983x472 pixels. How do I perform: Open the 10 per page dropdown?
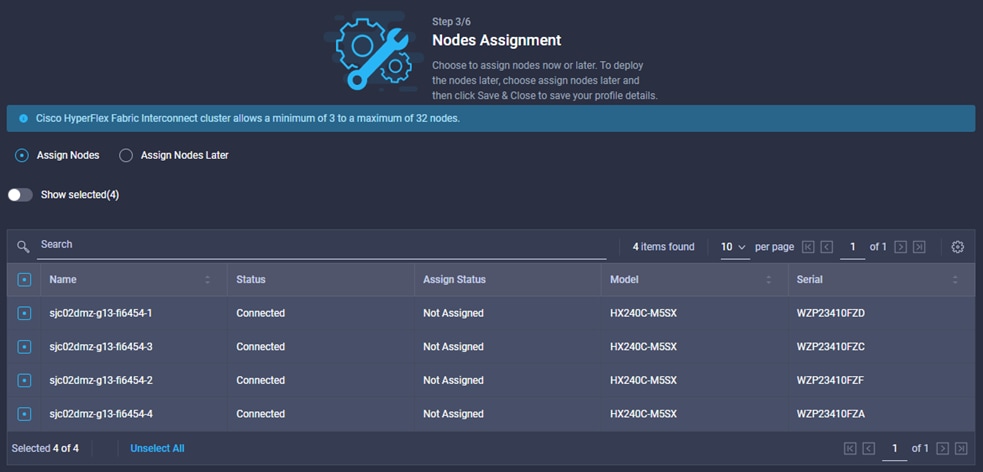point(734,247)
